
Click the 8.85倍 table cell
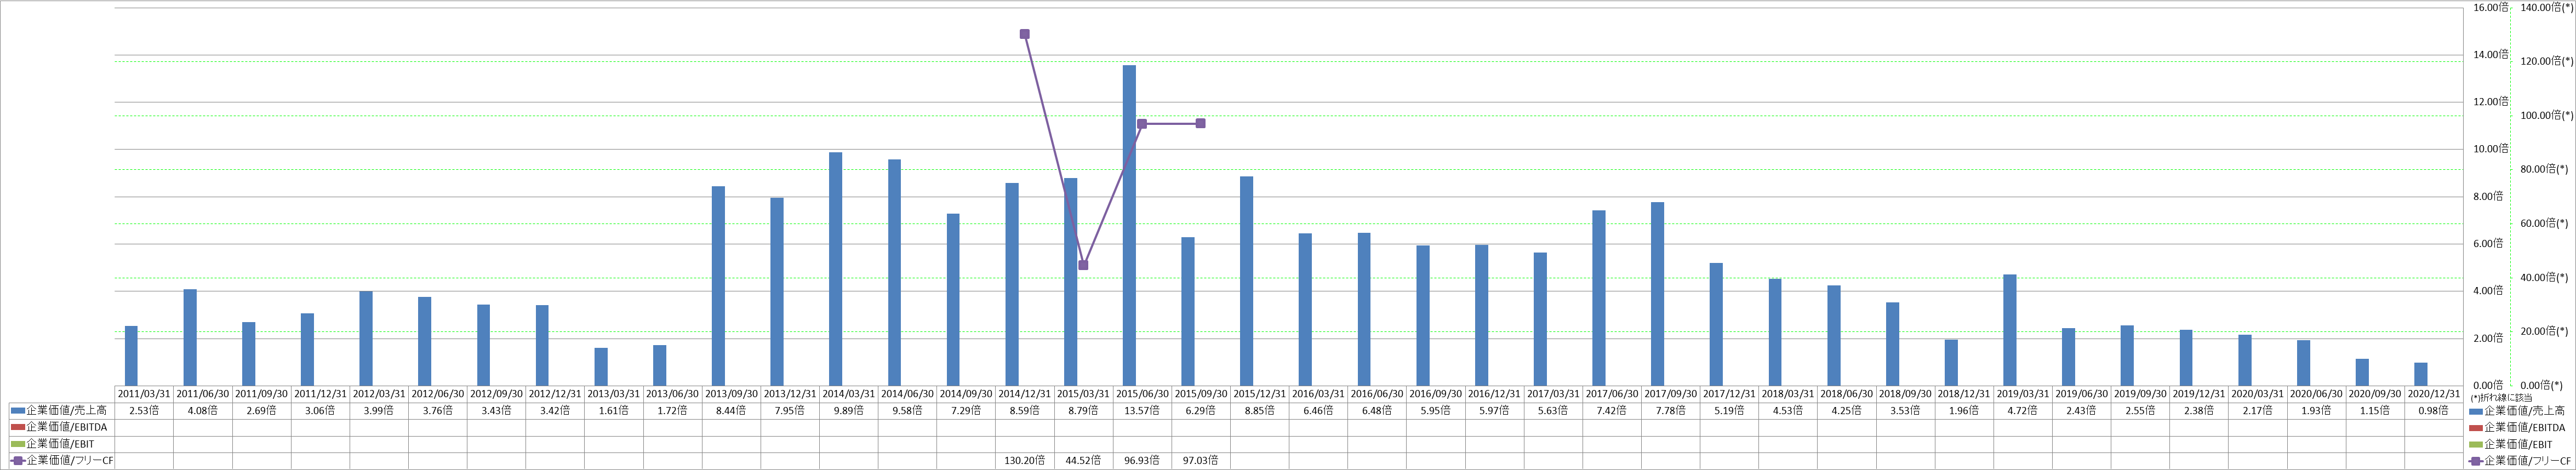1259,411
